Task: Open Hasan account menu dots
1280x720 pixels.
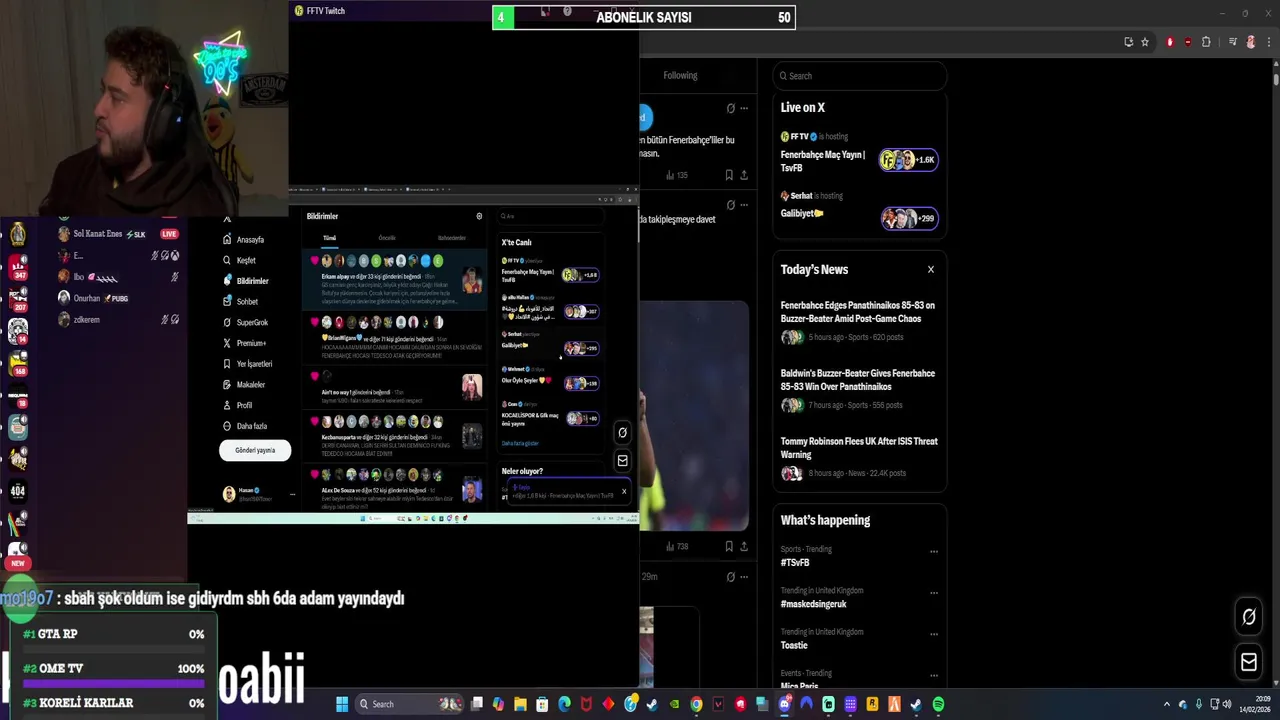Action: coord(292,494)
